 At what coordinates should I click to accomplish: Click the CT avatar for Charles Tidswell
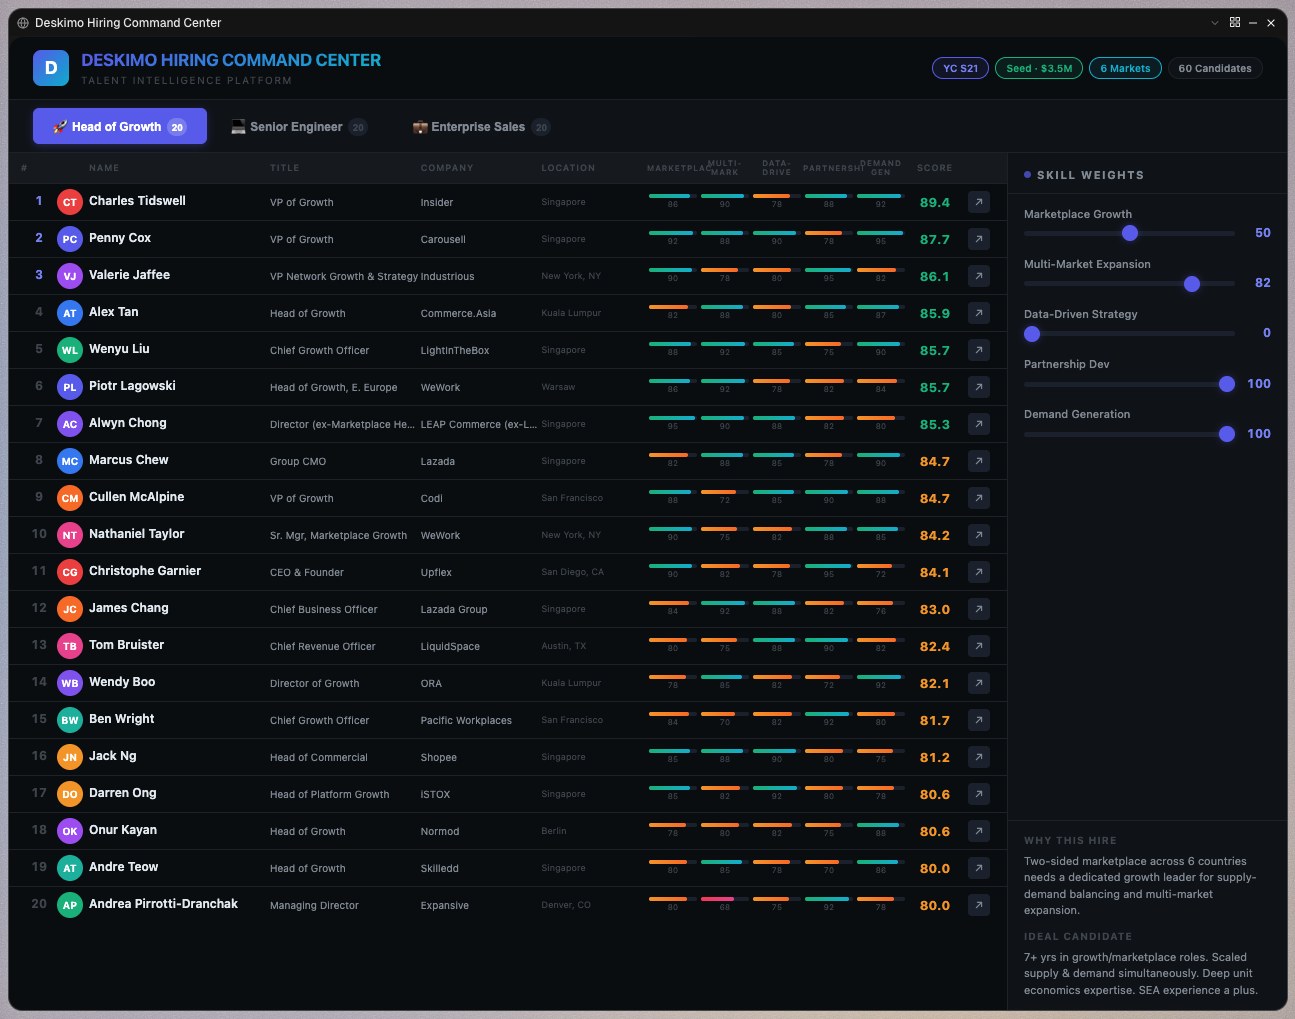click(70, 202)
